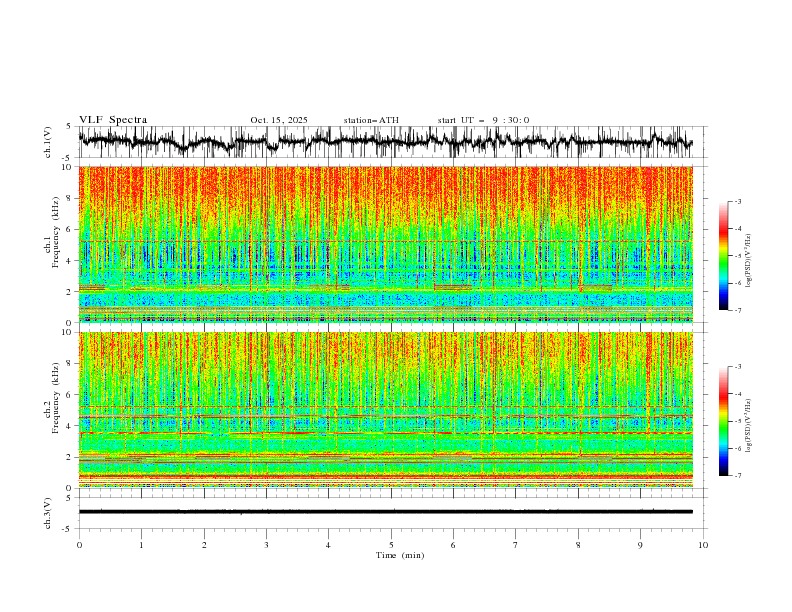Screen dimensions: 792x612
Task: Click the upper color bar's "log(PSD)(V²/Hz)" label
Action: click(748, 261)
